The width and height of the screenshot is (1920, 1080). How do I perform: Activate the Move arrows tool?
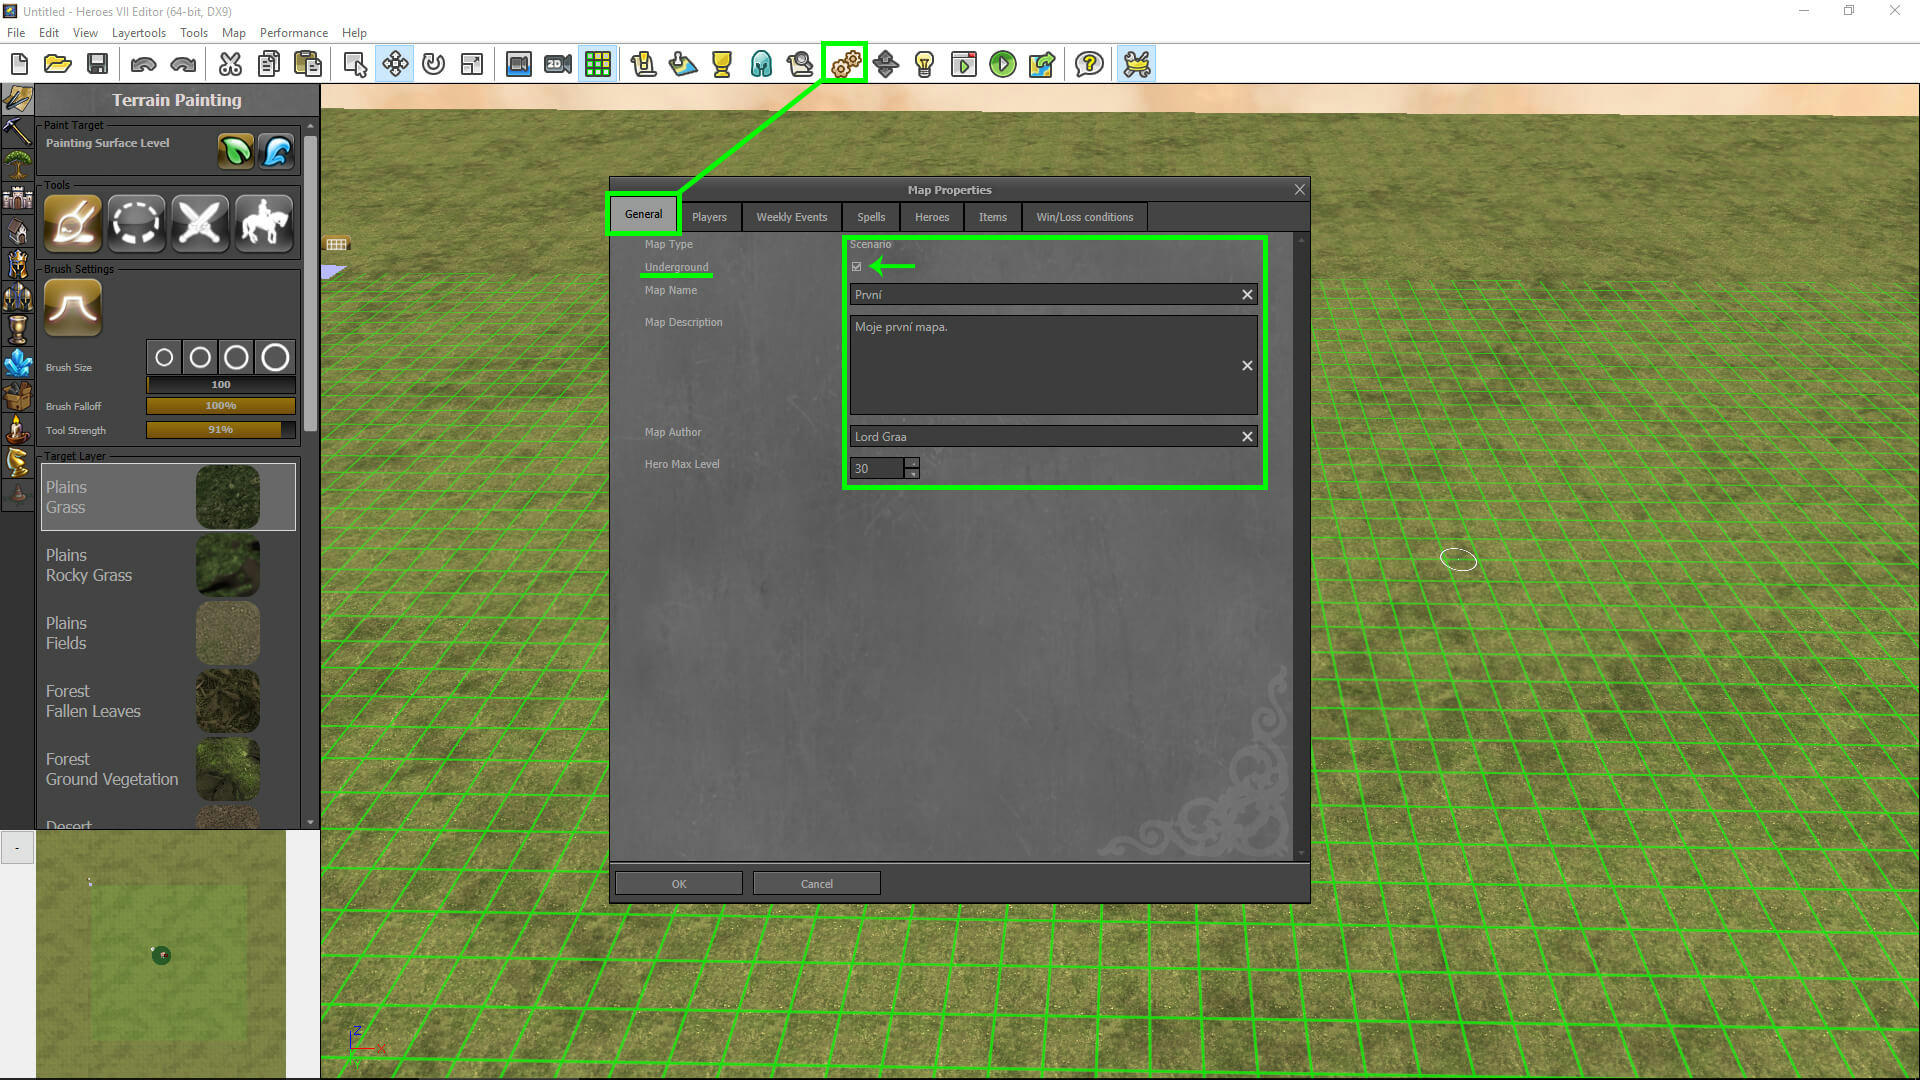point(395,64)
